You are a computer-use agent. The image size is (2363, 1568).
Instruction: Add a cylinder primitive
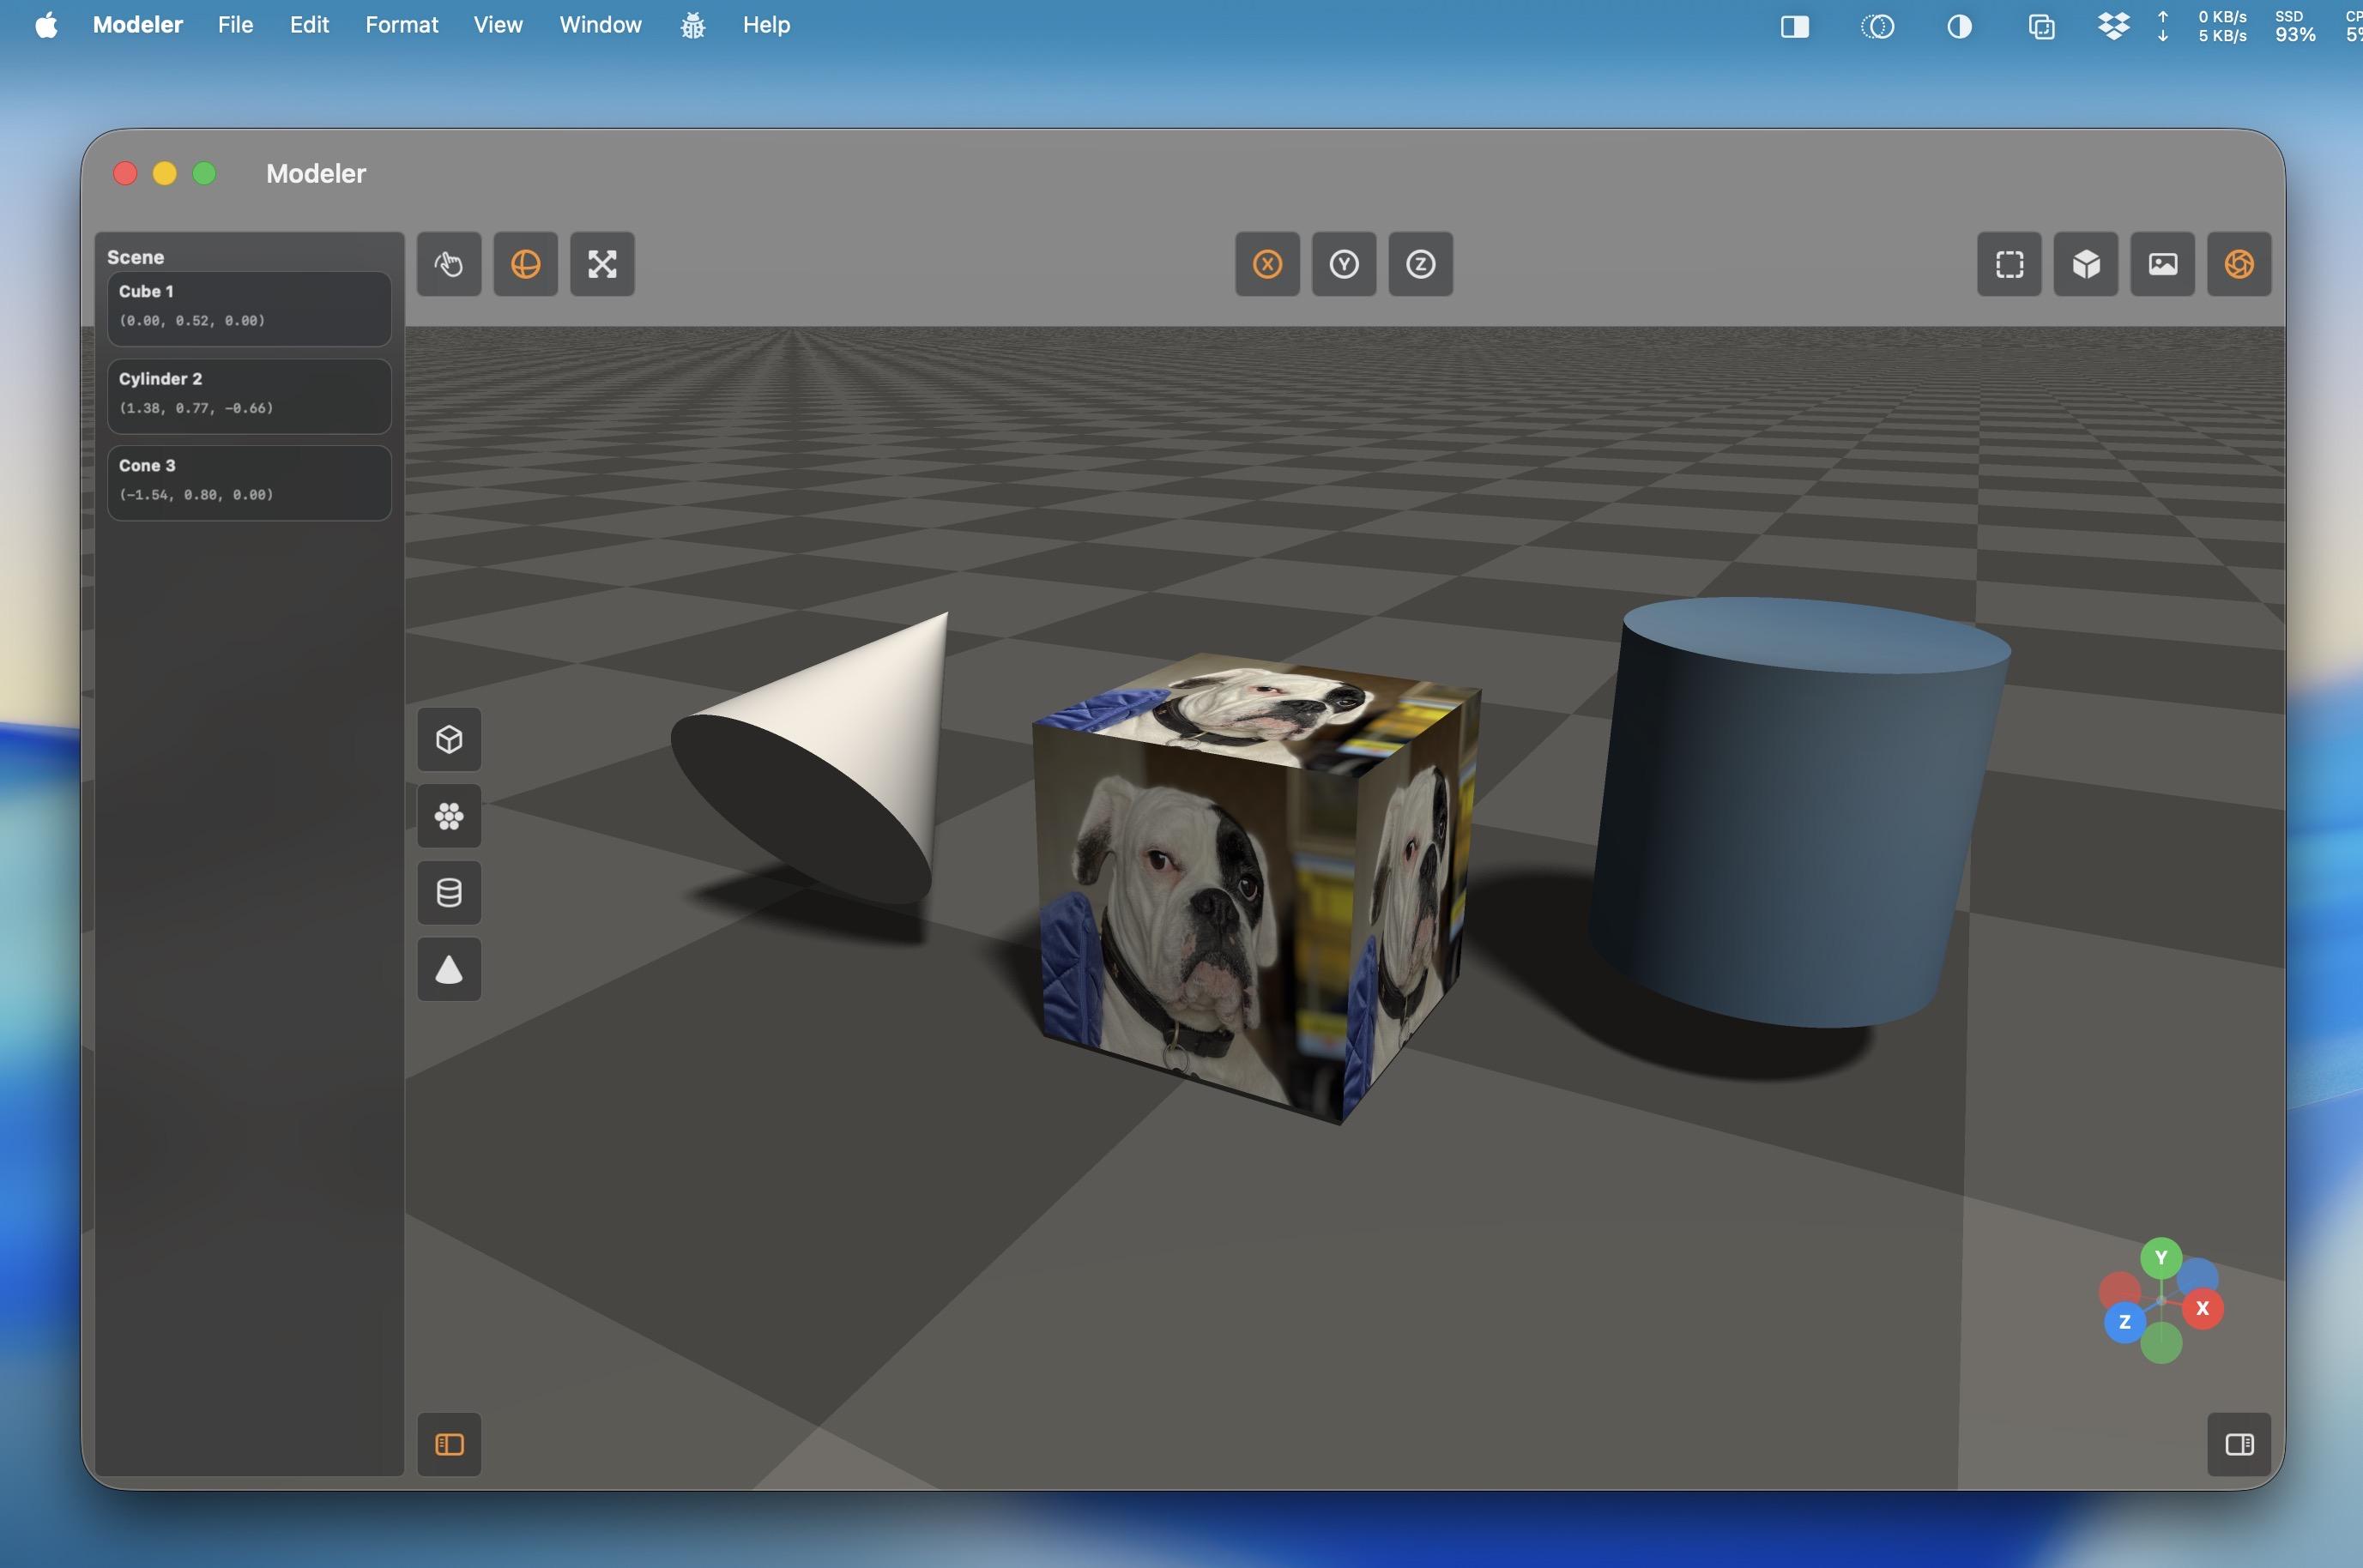(449, 892)
